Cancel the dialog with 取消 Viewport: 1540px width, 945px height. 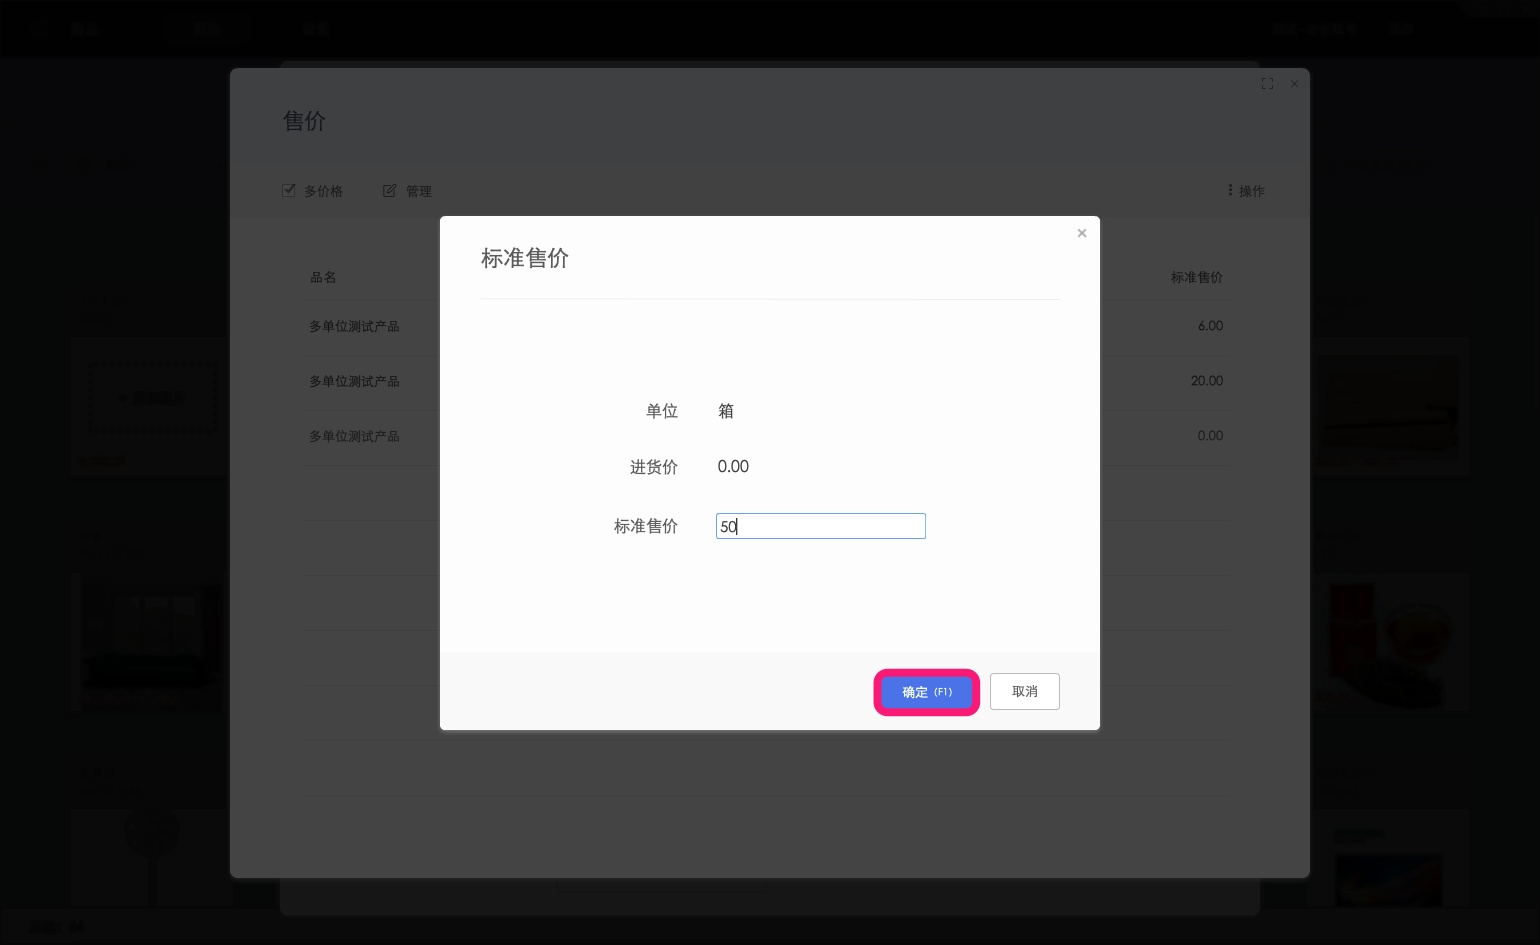tap(1025, 692)
